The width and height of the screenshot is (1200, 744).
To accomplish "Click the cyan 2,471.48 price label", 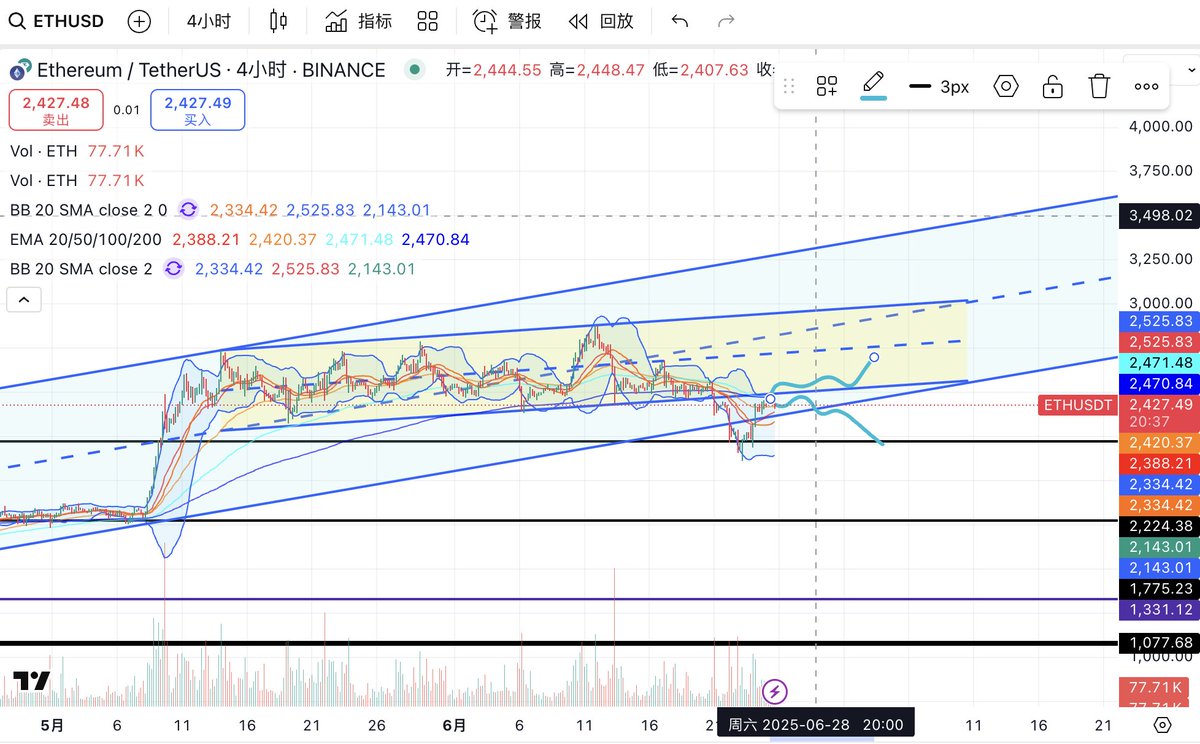I will pos(1160,363).
